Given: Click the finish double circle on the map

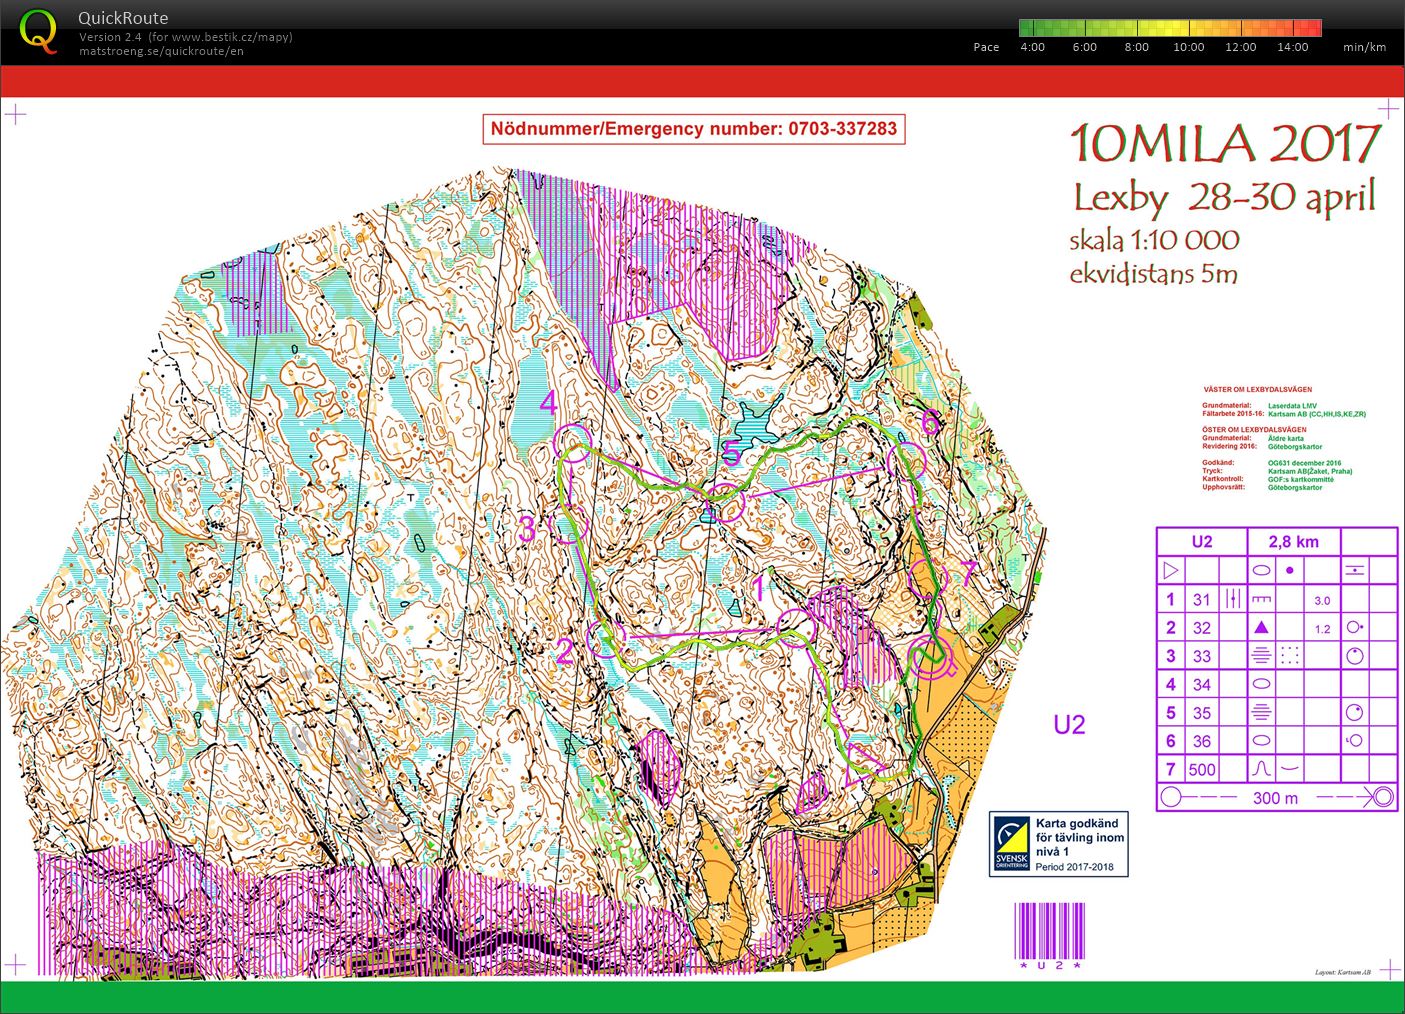Looking at the screenshot, I should (931, 658).
